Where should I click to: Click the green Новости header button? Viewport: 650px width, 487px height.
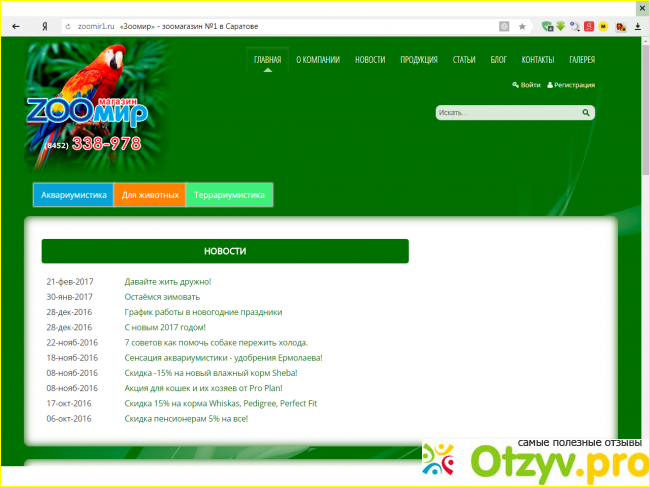[225, 251]
